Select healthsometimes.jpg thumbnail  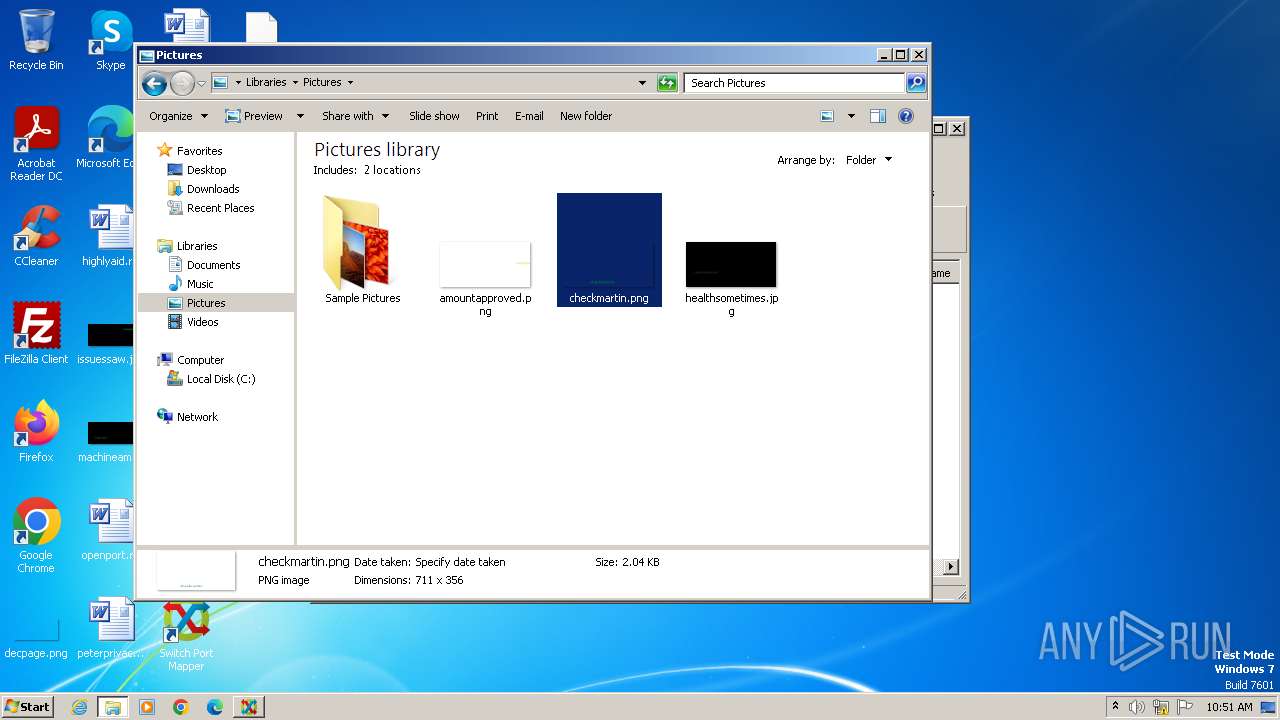tap(731, 265)
